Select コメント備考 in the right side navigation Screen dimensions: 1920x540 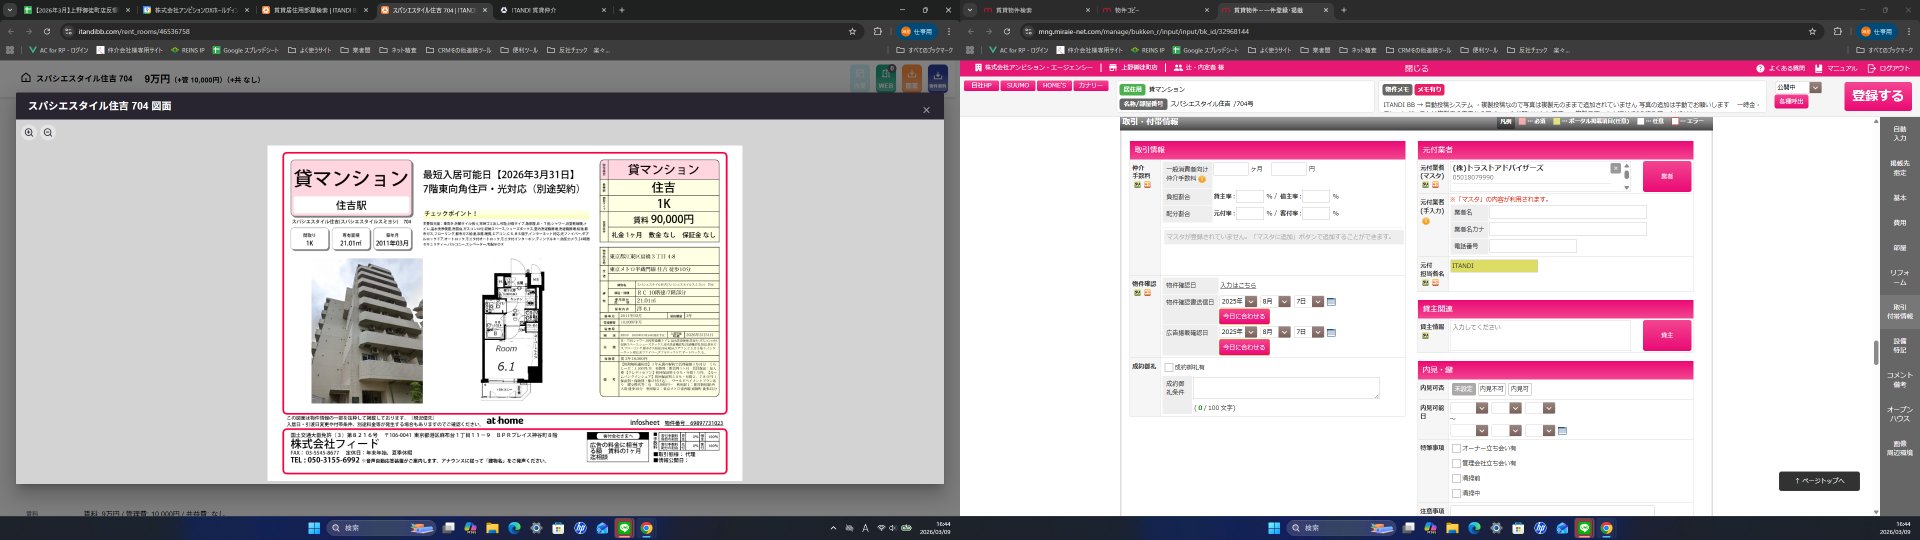[1899, 379]
